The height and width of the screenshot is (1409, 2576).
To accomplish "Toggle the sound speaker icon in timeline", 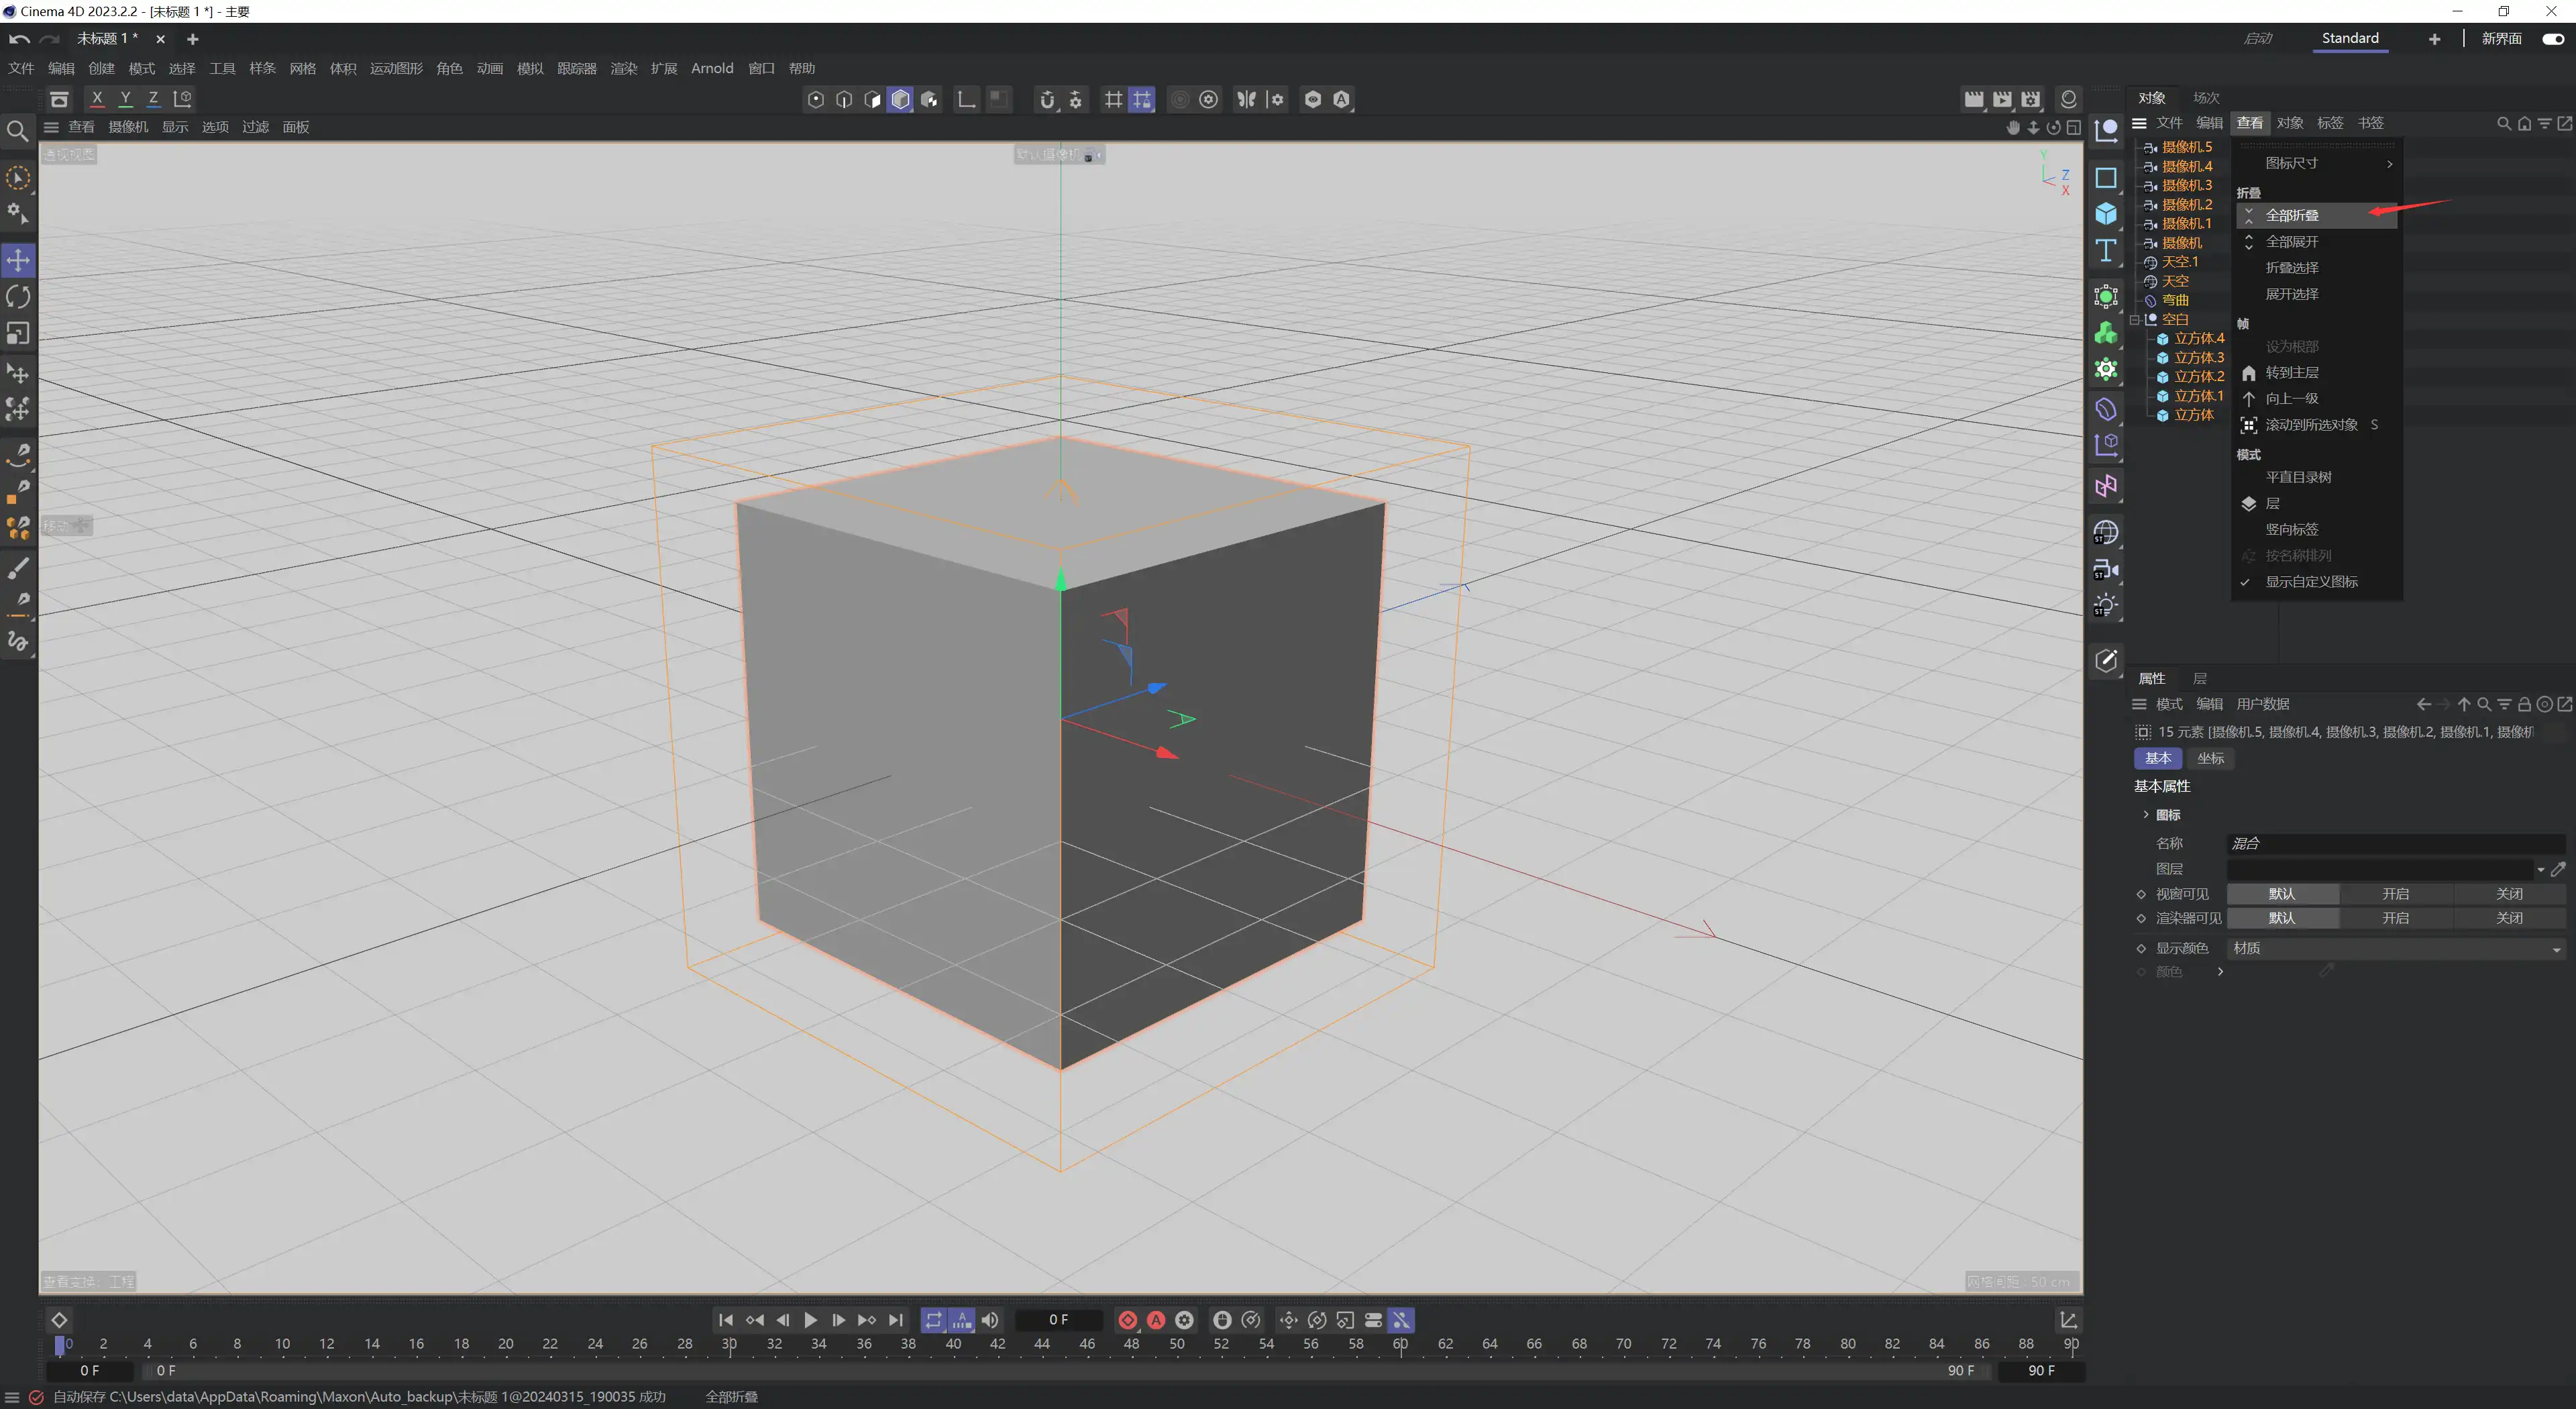I will 990,1320.
